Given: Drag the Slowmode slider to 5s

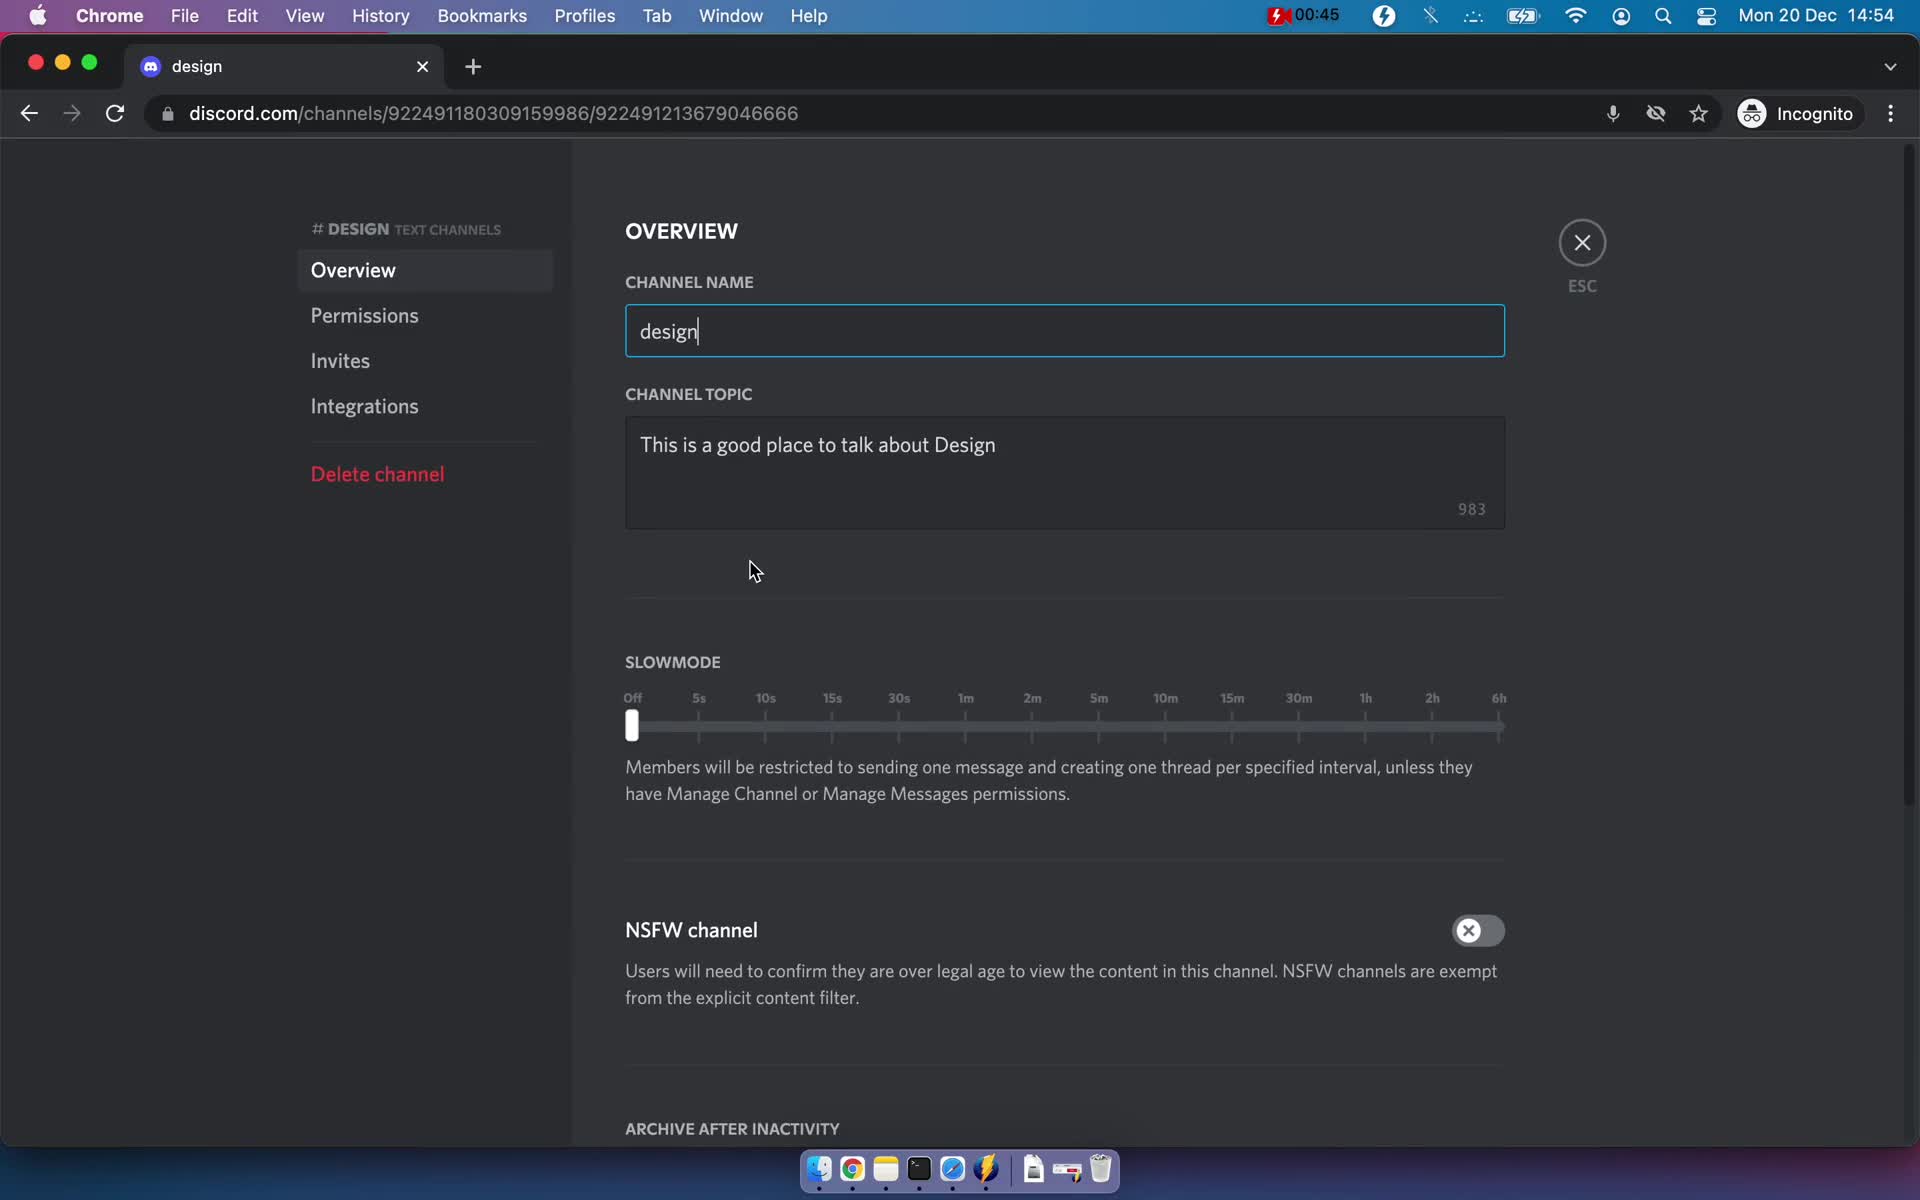Looking at the screenshot, I should pos(698,724).
